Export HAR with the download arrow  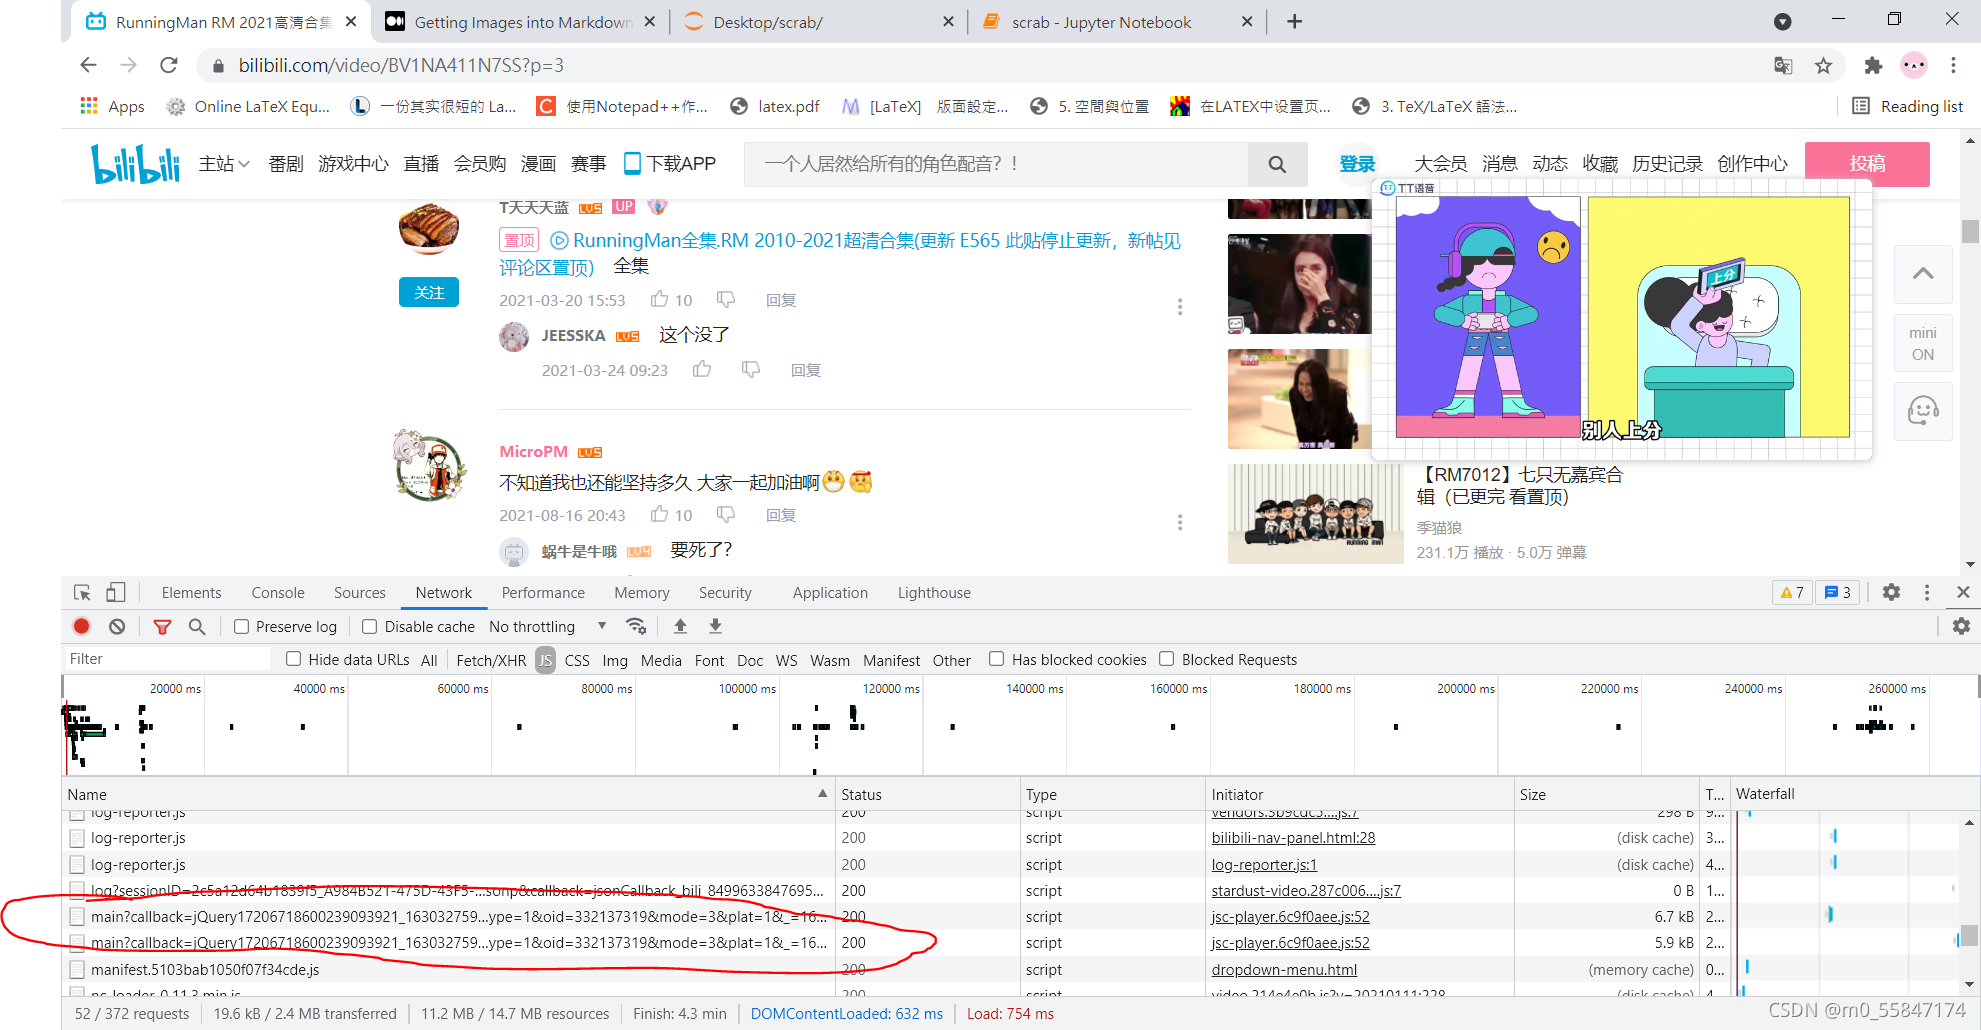pos(715,626)
